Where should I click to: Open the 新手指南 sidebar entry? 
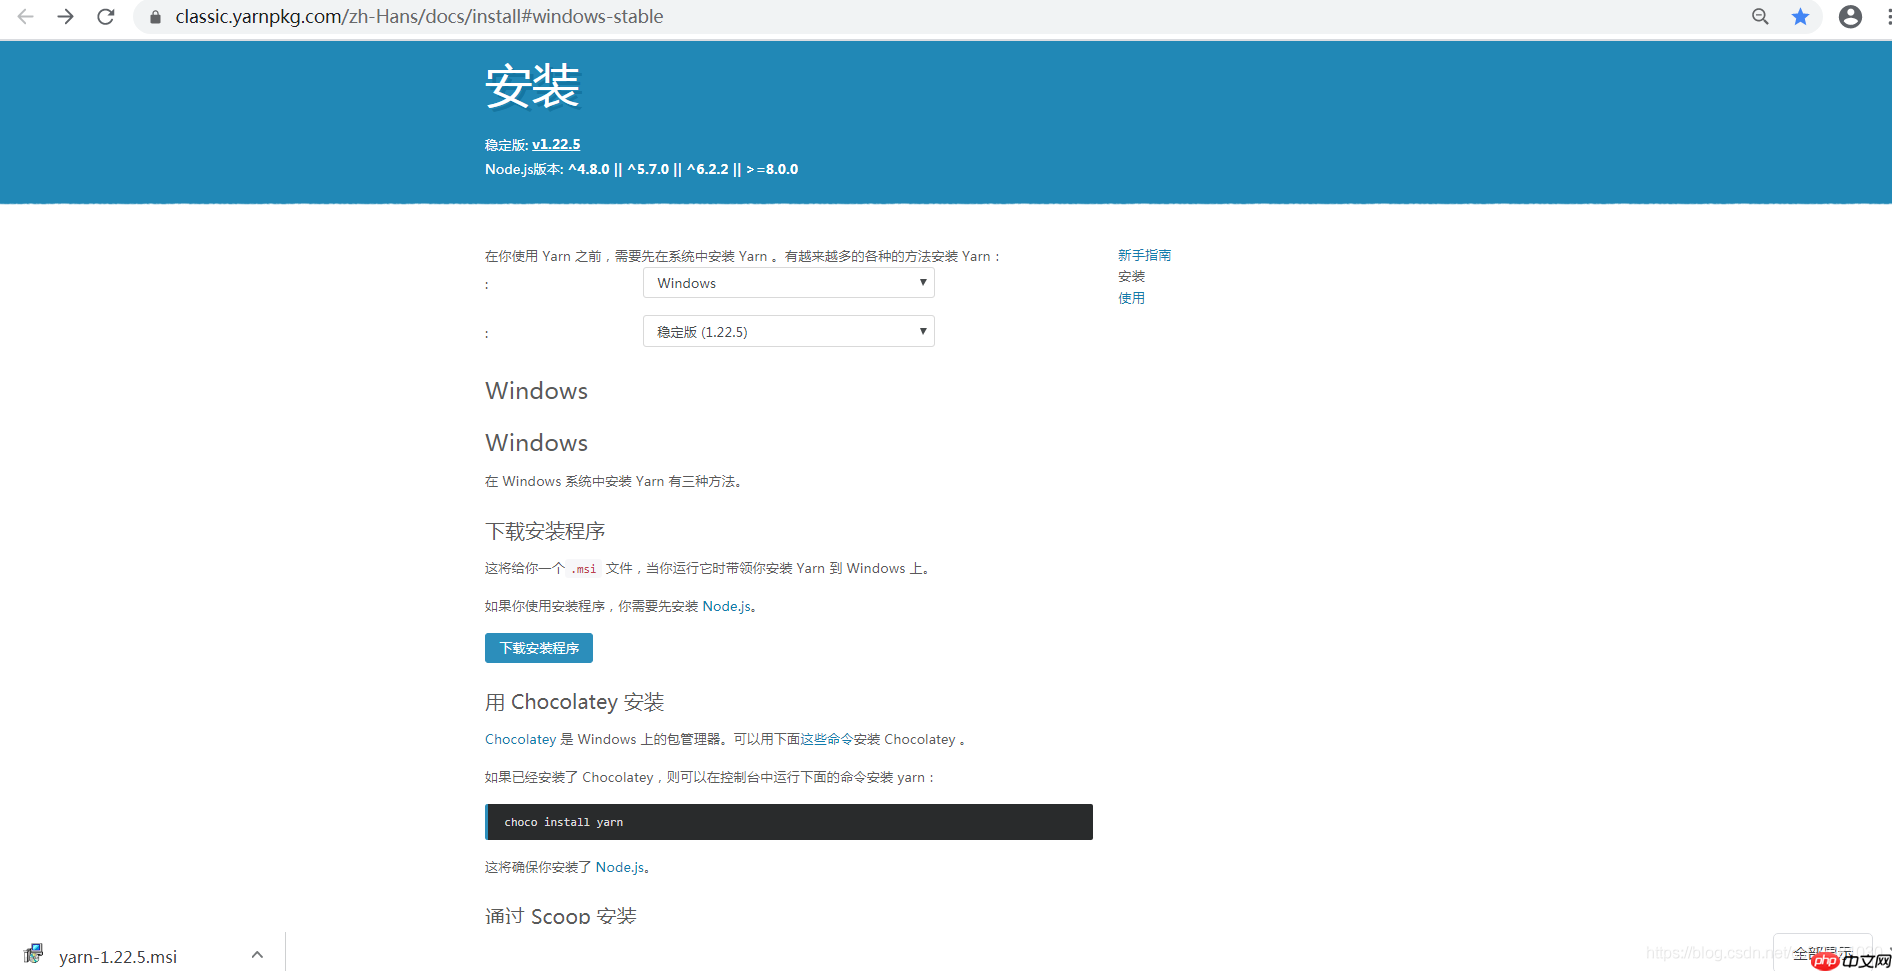pyautogui.click(x=1144, y=255)
